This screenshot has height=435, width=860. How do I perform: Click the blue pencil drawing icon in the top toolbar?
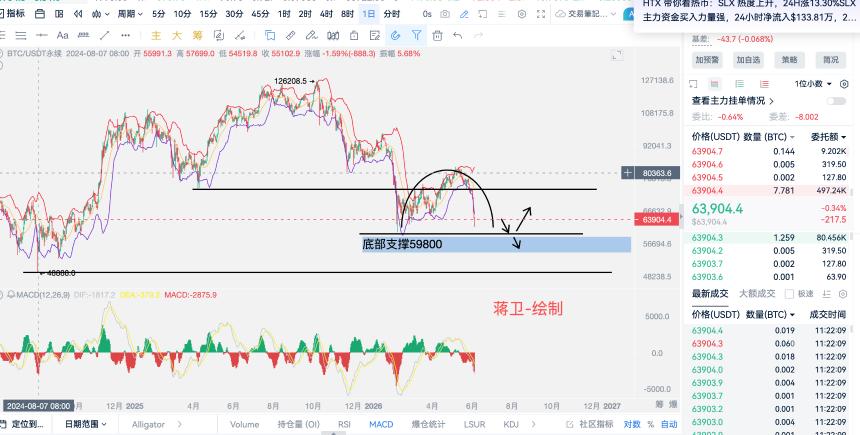tap(464, 14)
